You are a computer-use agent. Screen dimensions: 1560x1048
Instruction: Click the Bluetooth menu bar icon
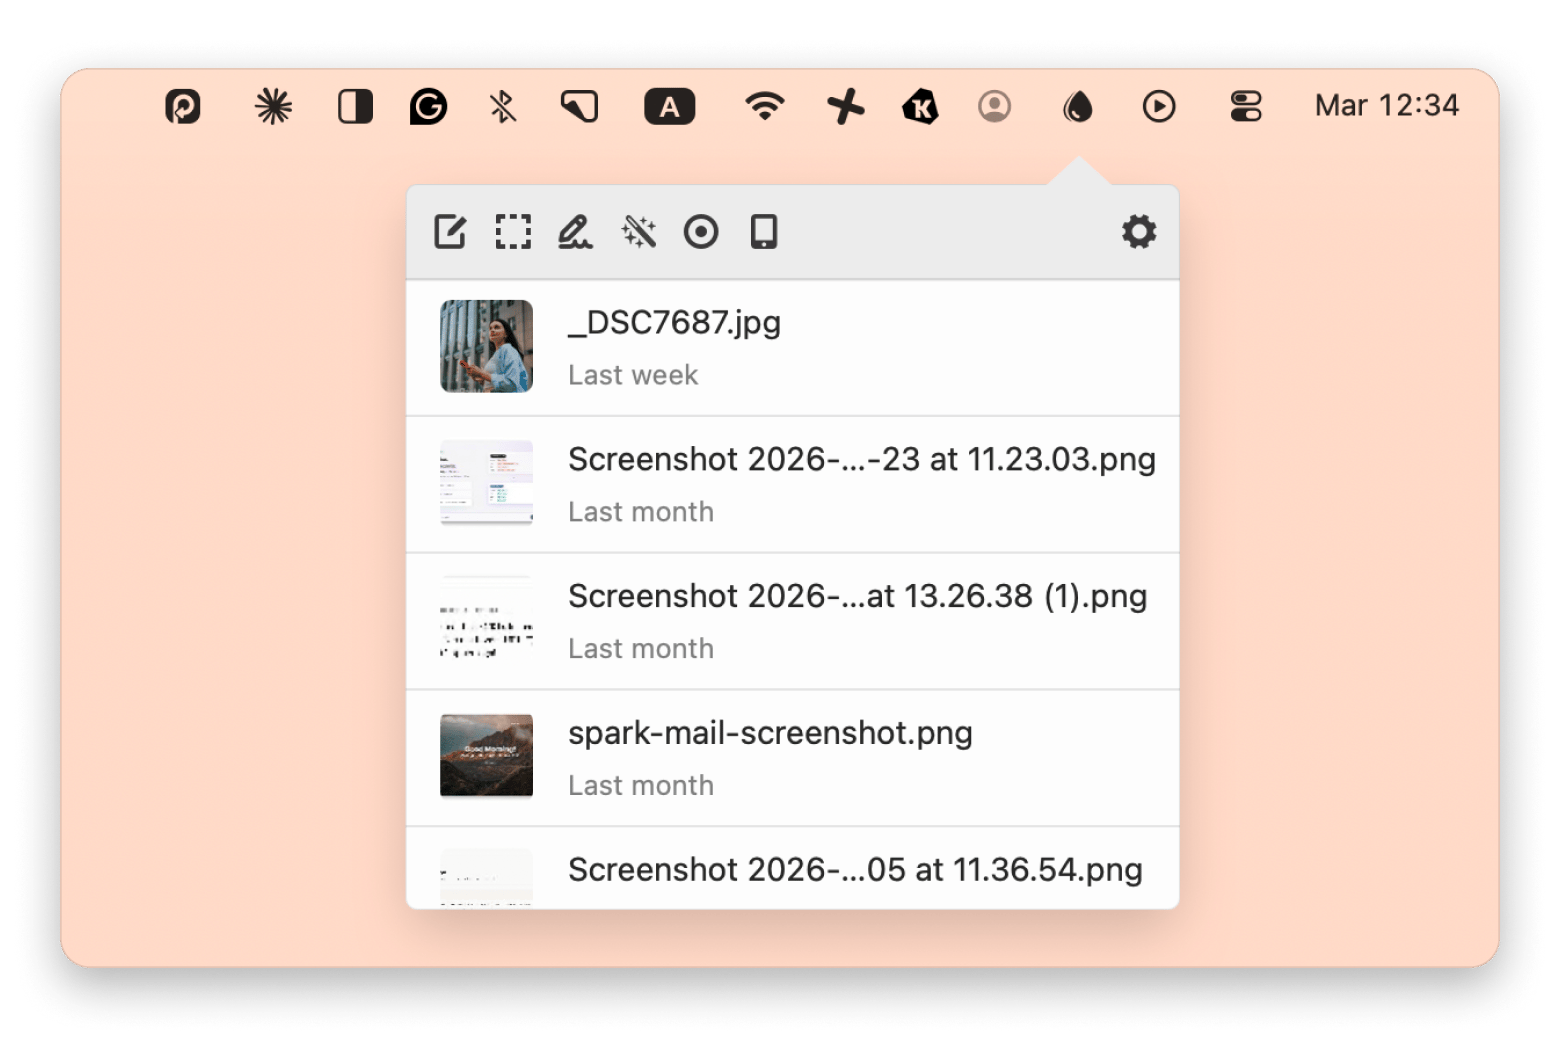click(x=503, y=106)
